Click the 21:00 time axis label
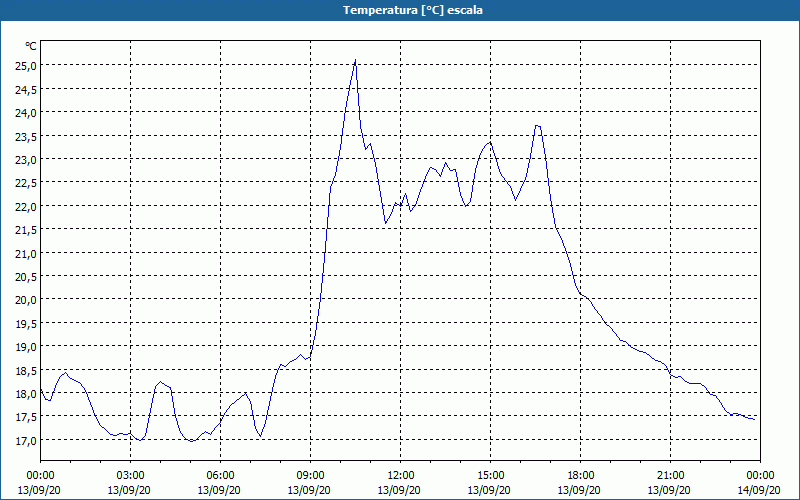This screenshot has width=800, height=500. [x=670, y=476]
